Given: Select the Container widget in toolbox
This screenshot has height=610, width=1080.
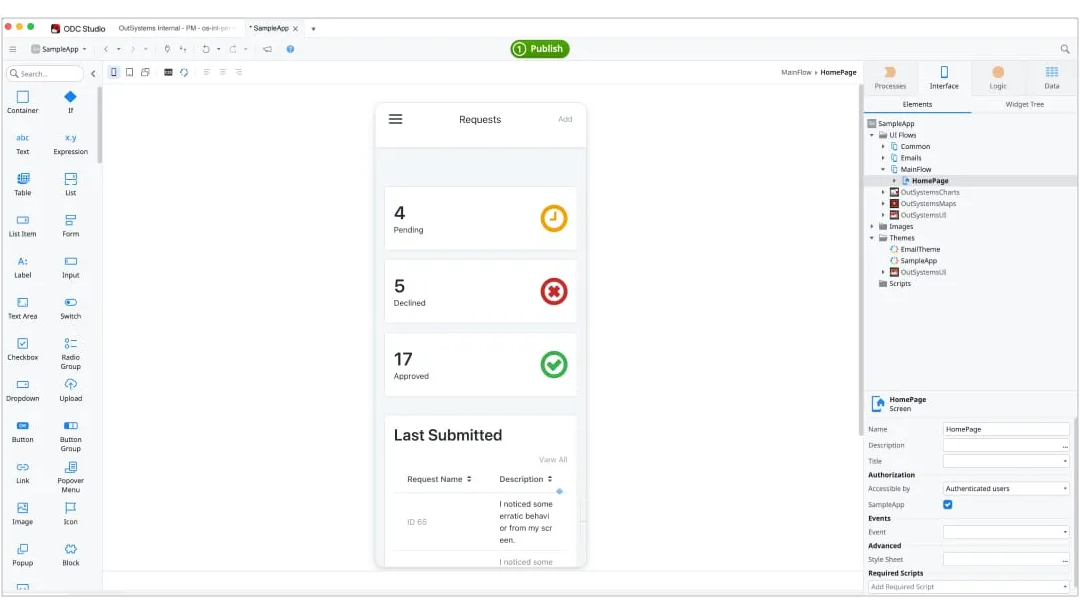Looking at the screenshot, I should (22, 97).
